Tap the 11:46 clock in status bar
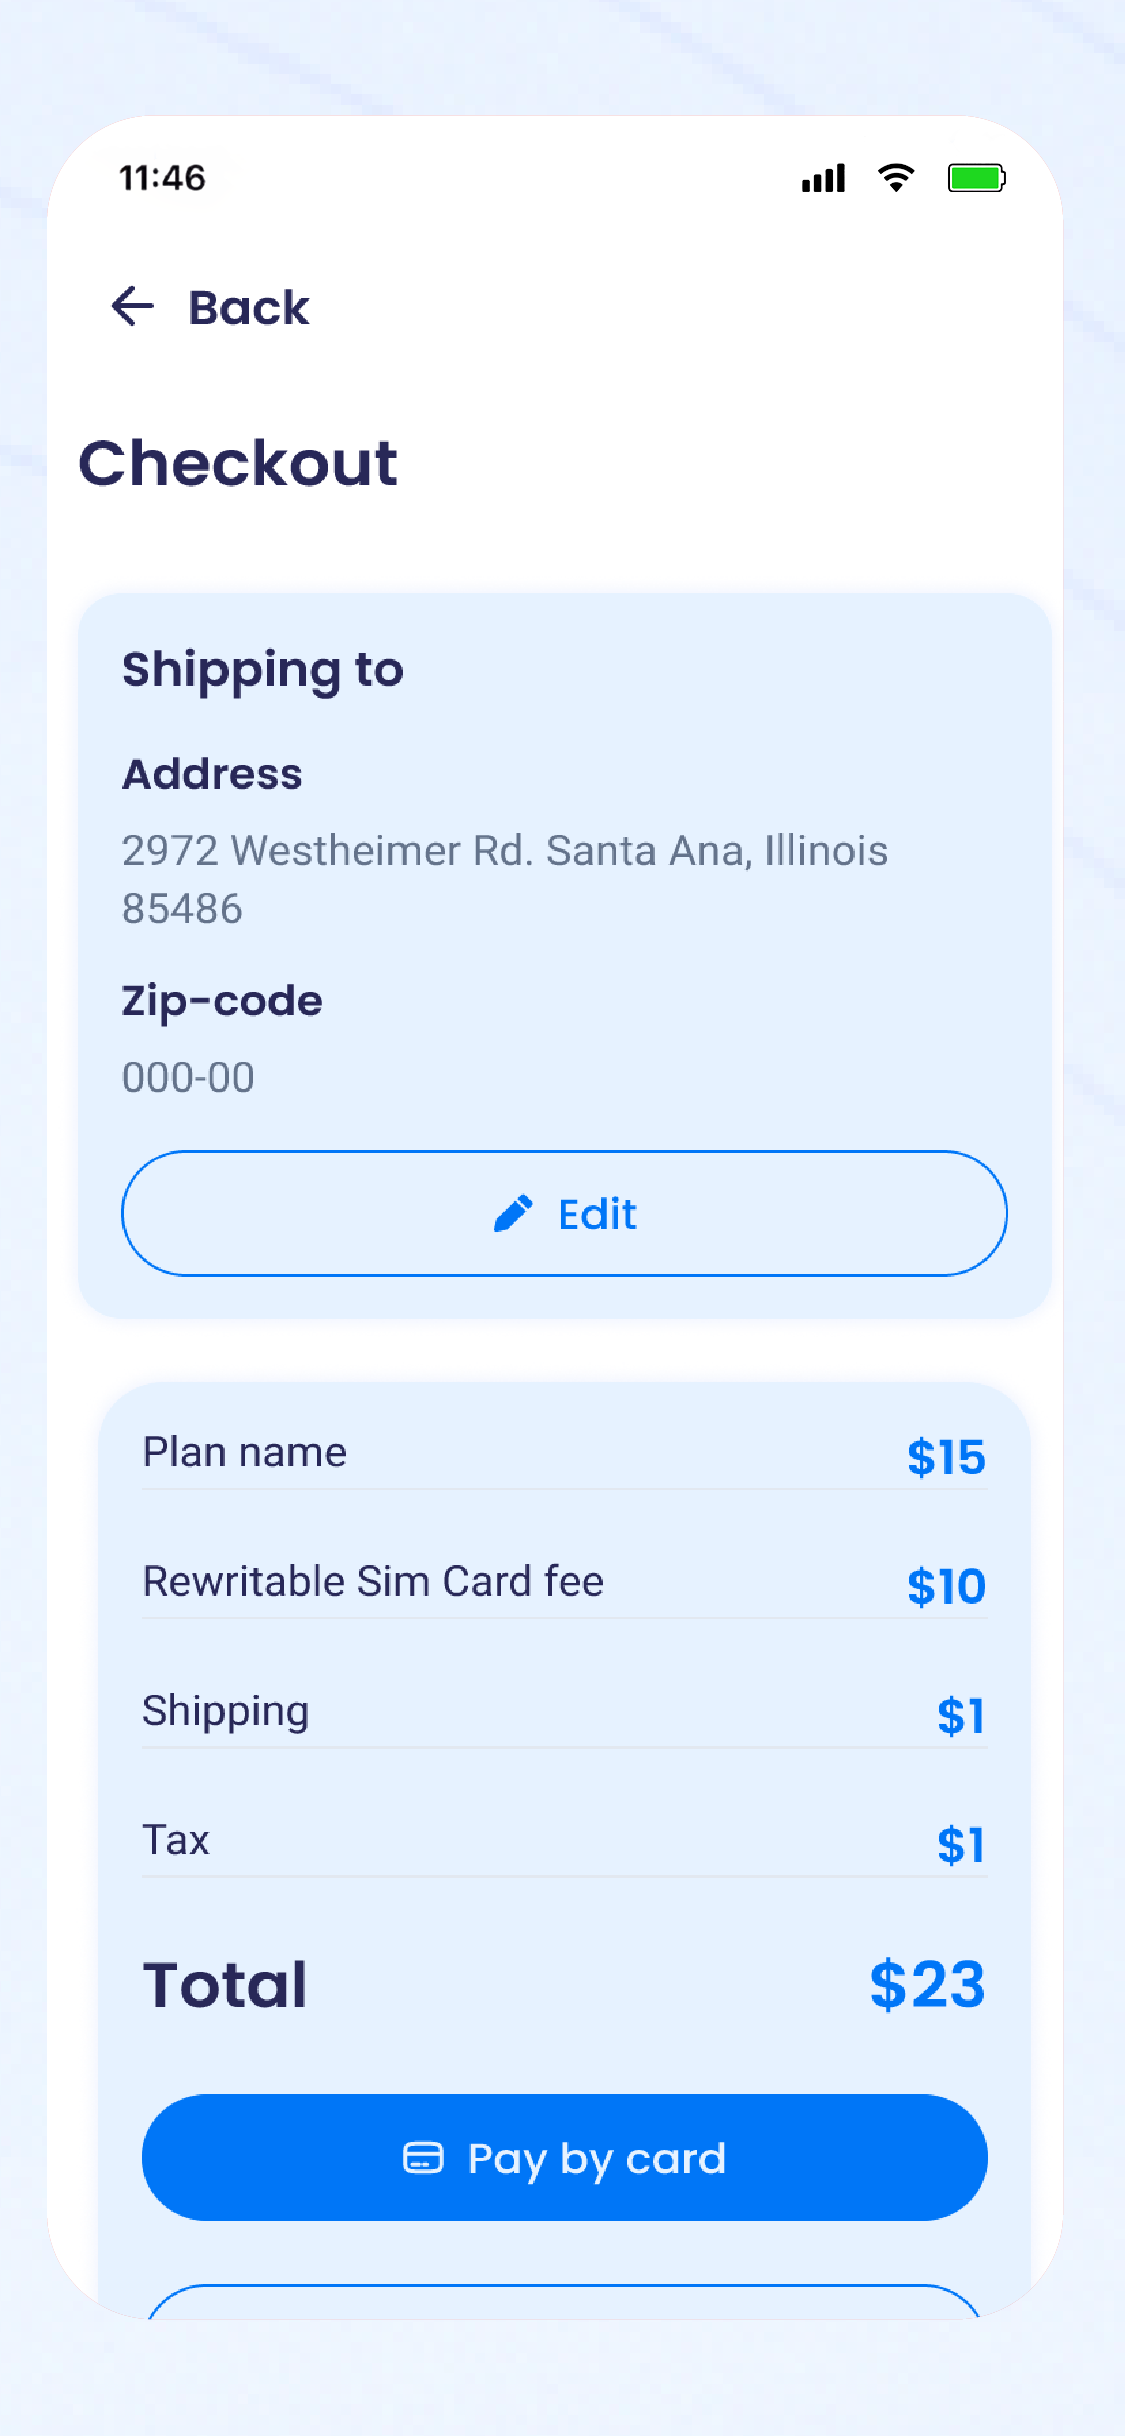 (x=162, y=178)
